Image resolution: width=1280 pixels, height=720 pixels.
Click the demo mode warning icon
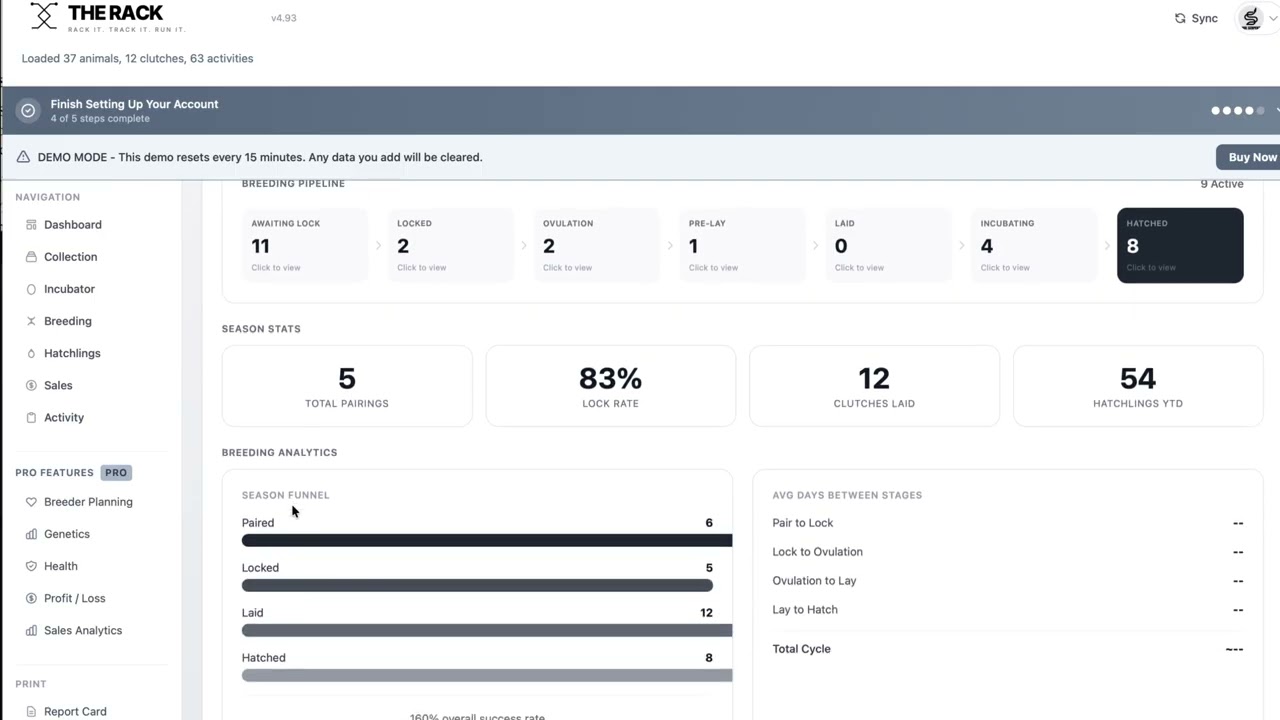[x=23, y=157]
